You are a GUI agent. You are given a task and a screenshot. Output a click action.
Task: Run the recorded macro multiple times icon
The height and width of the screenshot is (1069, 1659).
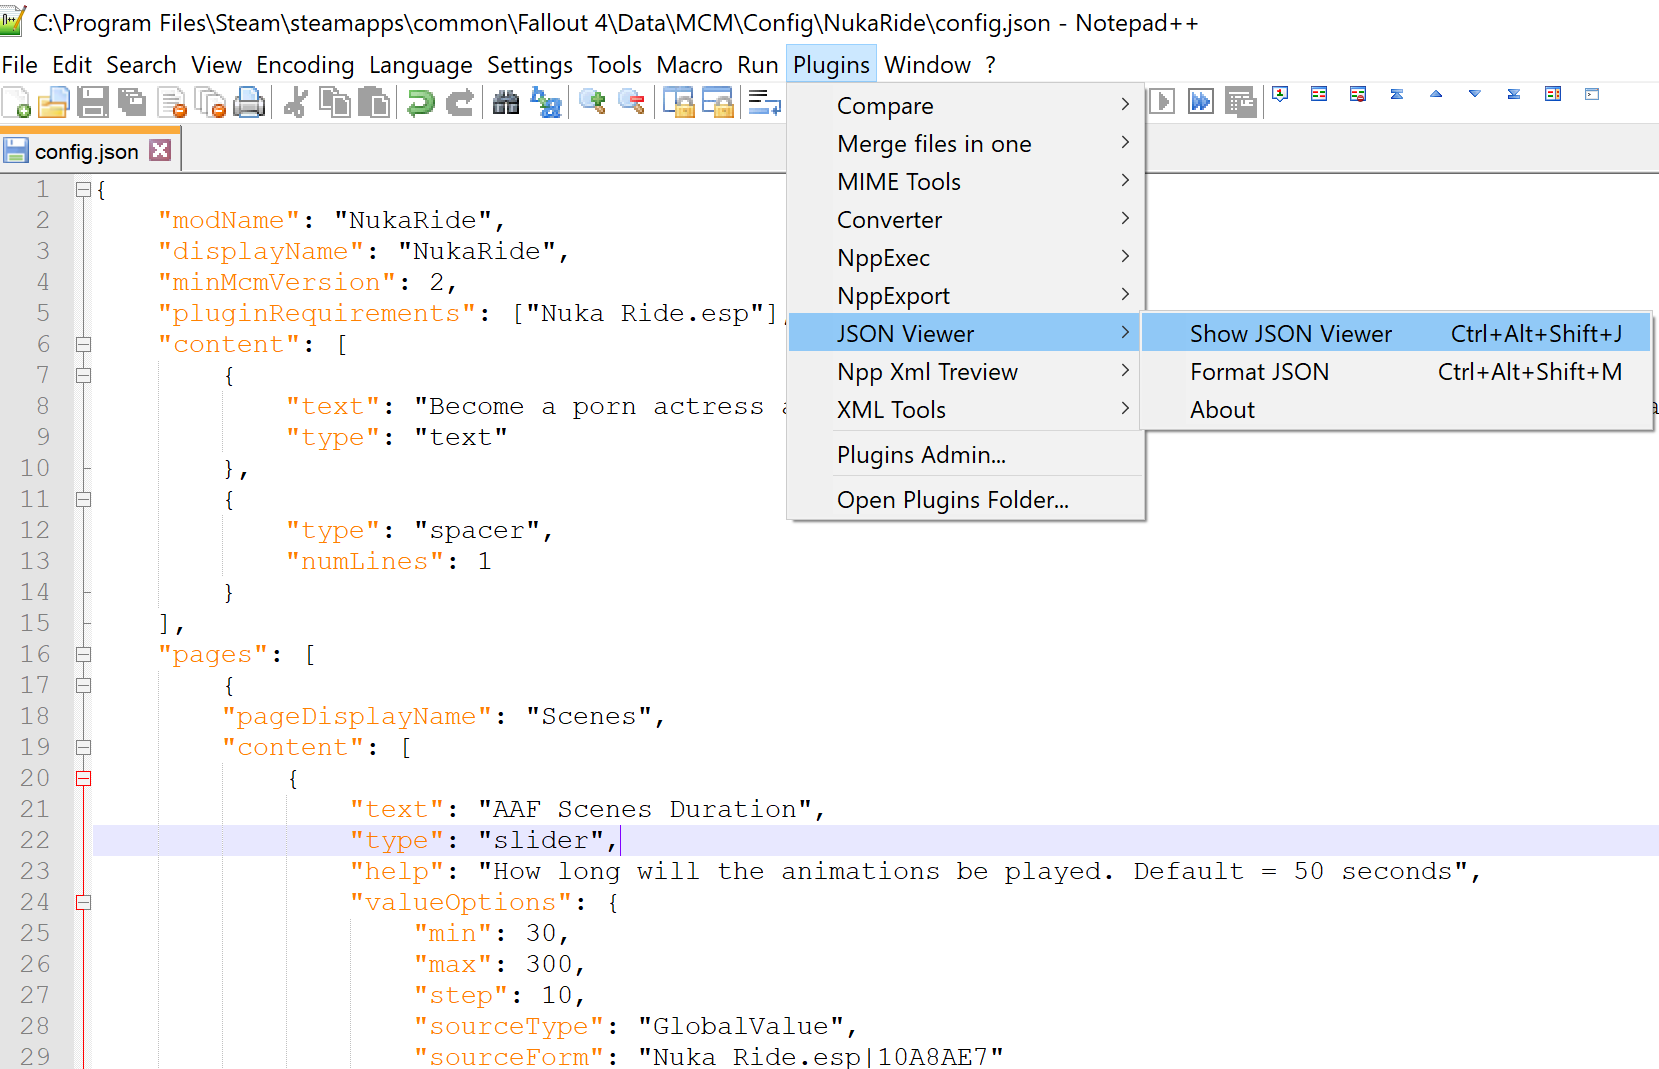pos(1201,101)
